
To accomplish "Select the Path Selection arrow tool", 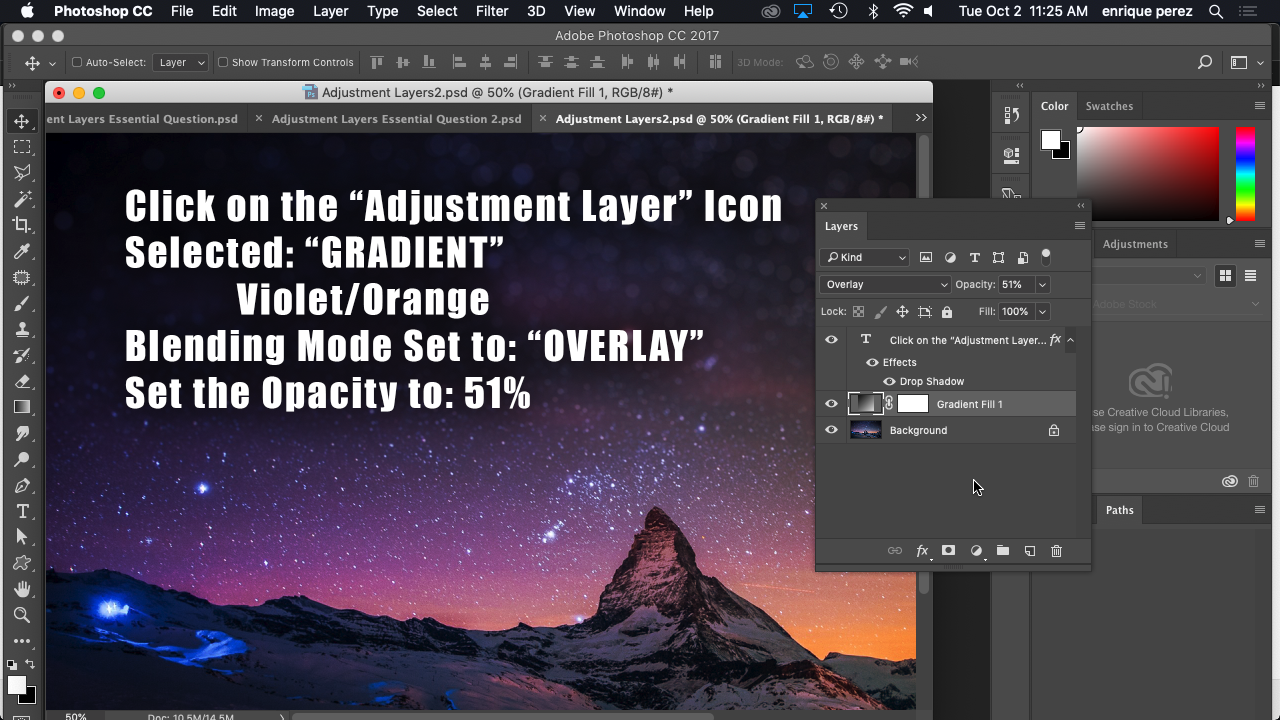I will pyautogui.click(x=22, y=537).
